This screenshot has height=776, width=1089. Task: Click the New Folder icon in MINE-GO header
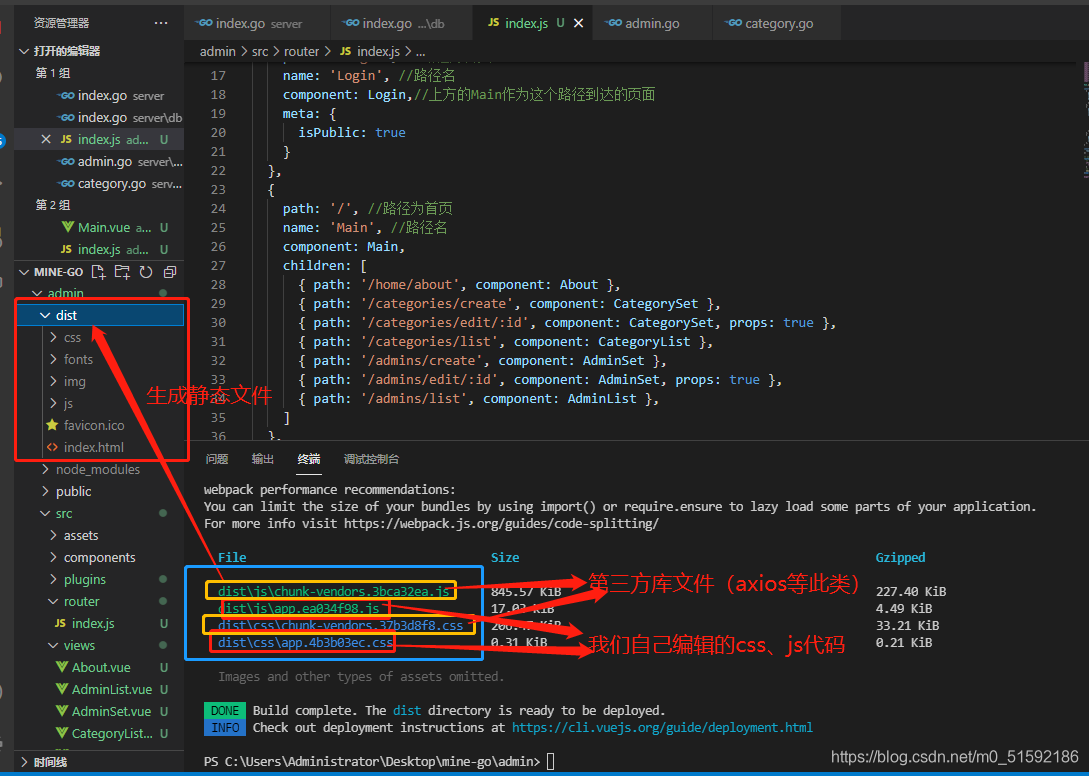tap(122, 272)
